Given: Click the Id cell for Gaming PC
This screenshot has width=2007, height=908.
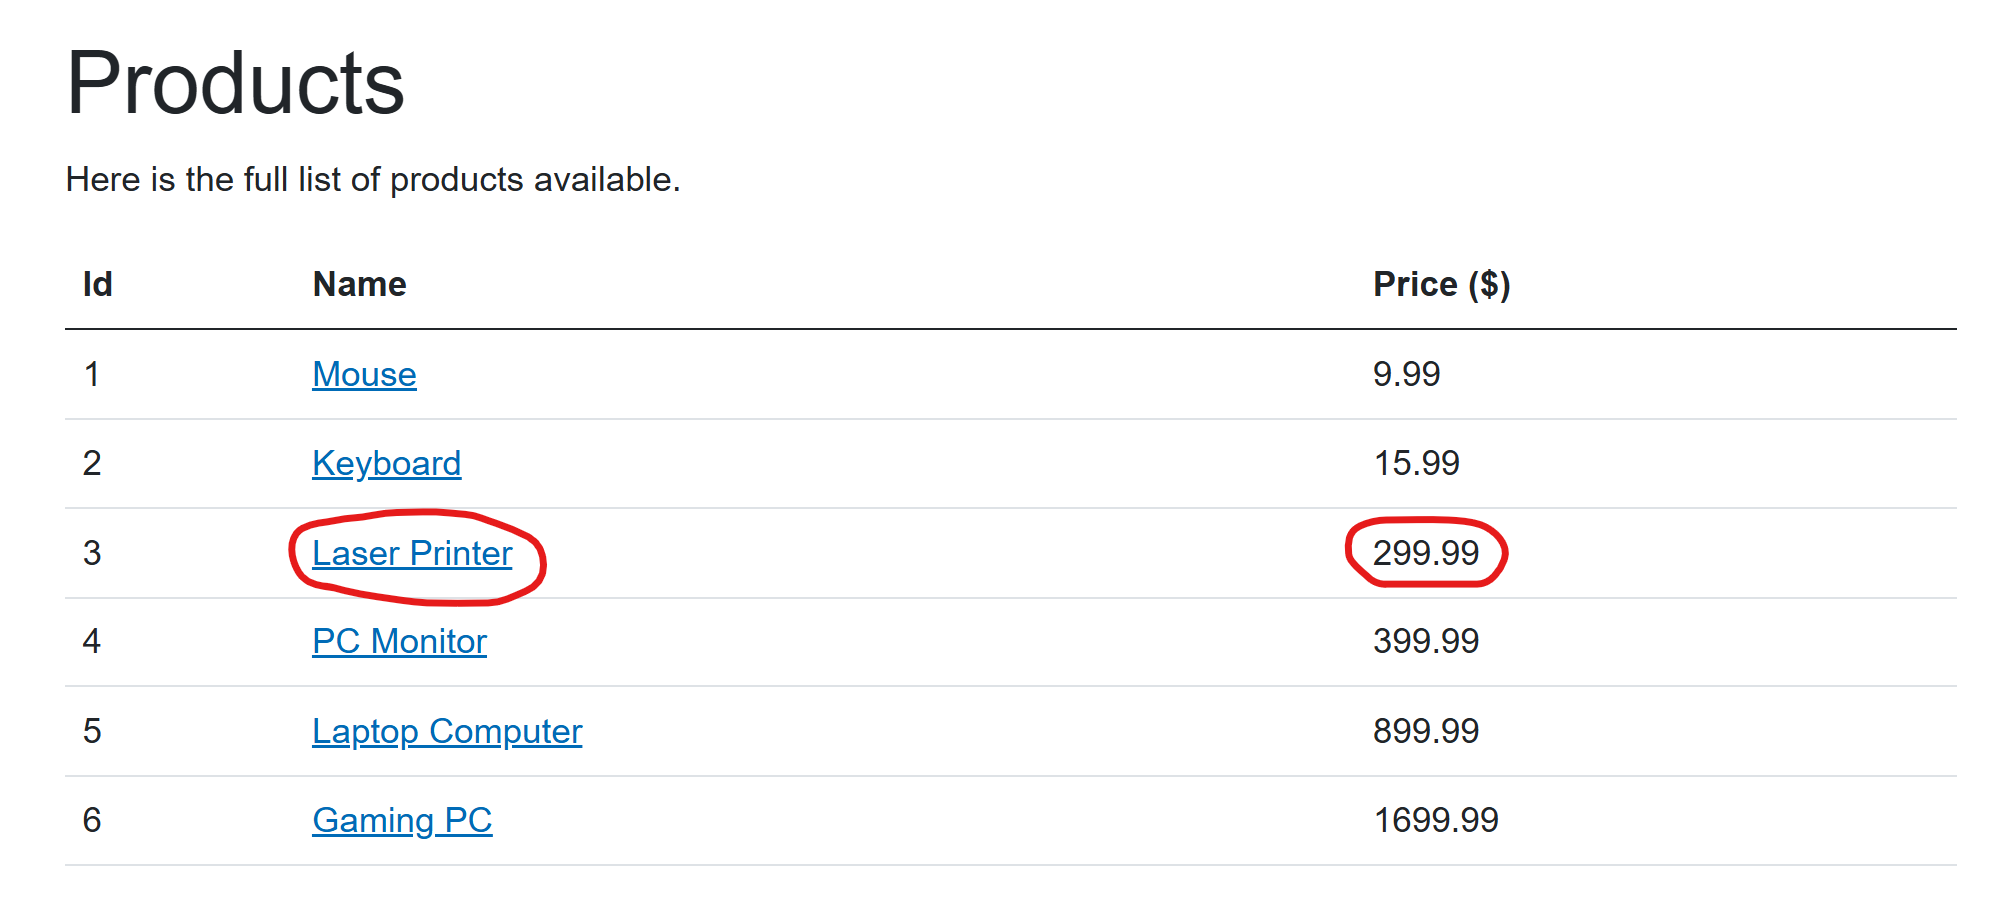Looking at the screenshot, I should coord(92,820).
